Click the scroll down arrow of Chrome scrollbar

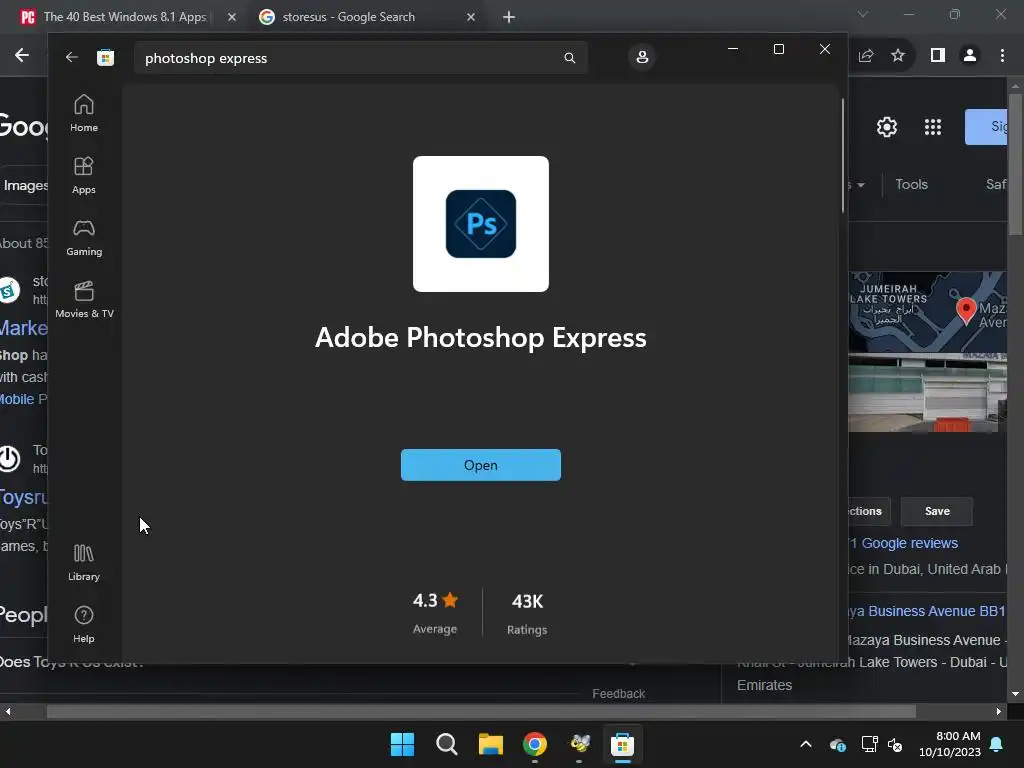click(x=1016, y=694)
